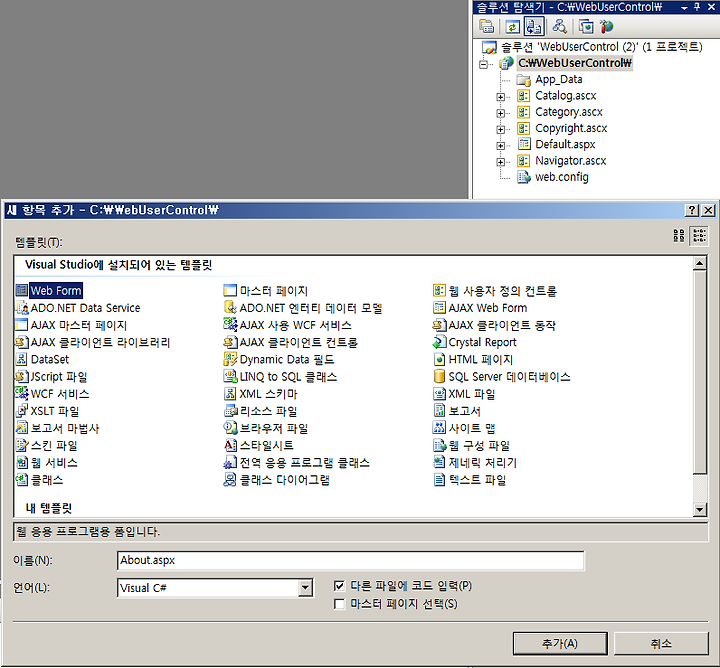Select web.config in Solution Explorer
This screenshot has width=720, height=668.
coord(553,177)
